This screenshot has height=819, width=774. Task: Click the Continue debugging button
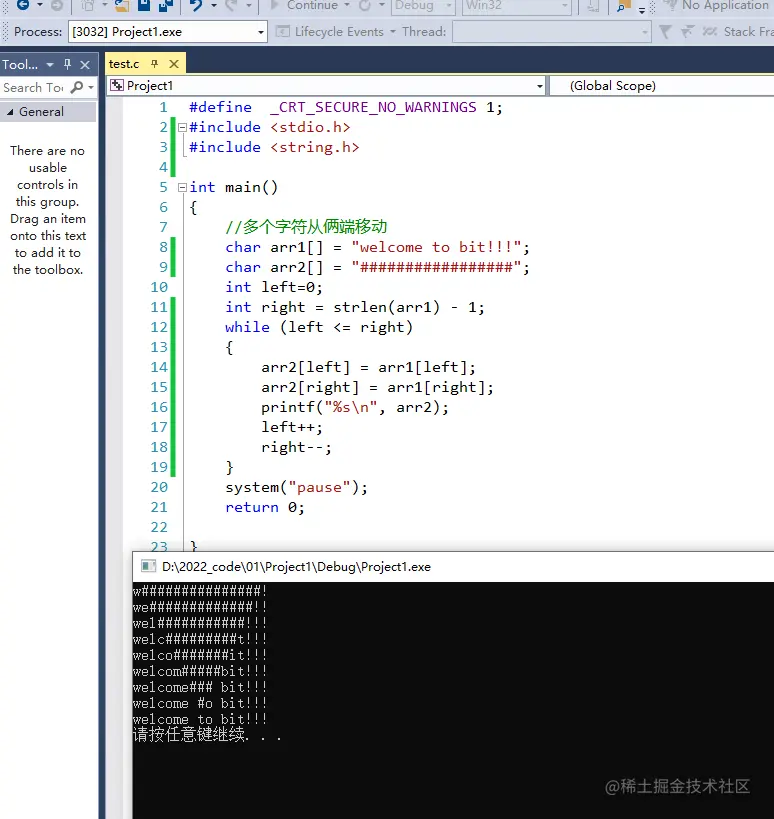[304, 5]
